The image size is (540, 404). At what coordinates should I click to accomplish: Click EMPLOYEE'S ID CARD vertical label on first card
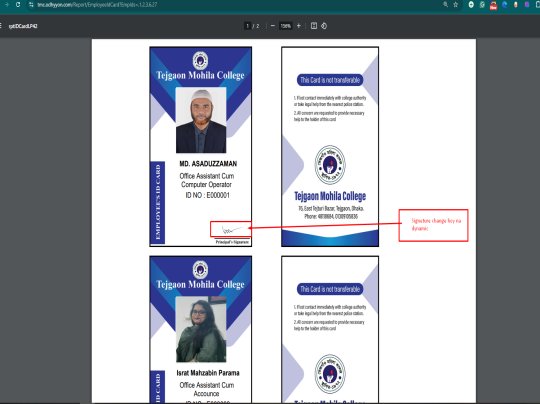(158, 203)
